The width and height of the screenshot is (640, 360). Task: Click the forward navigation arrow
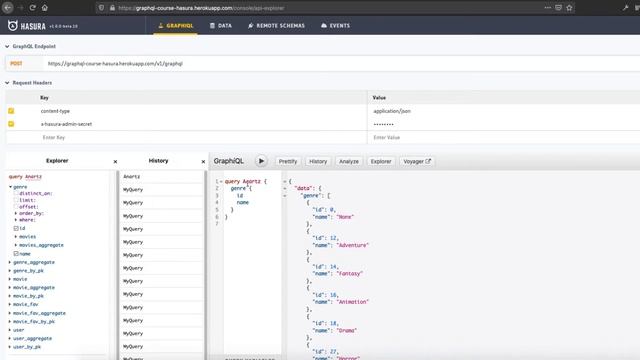(20, 8)
